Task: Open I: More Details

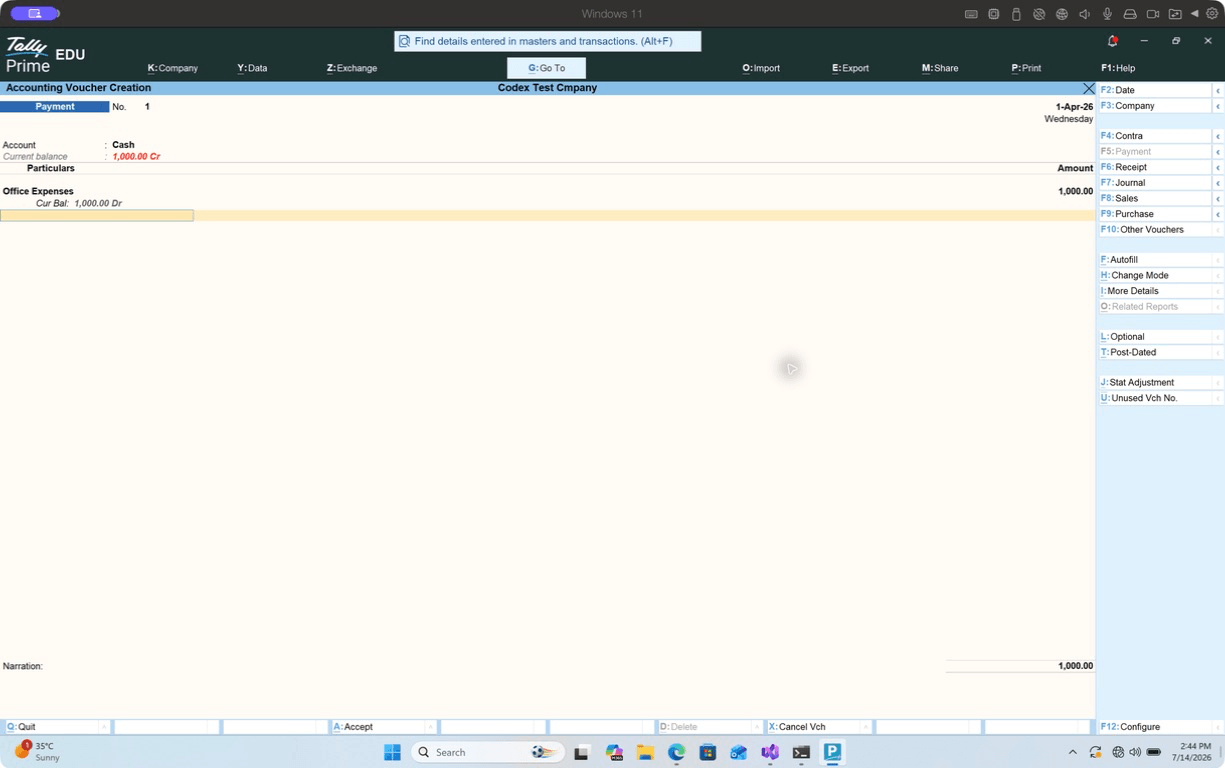Action: (x=1155, y=291)
